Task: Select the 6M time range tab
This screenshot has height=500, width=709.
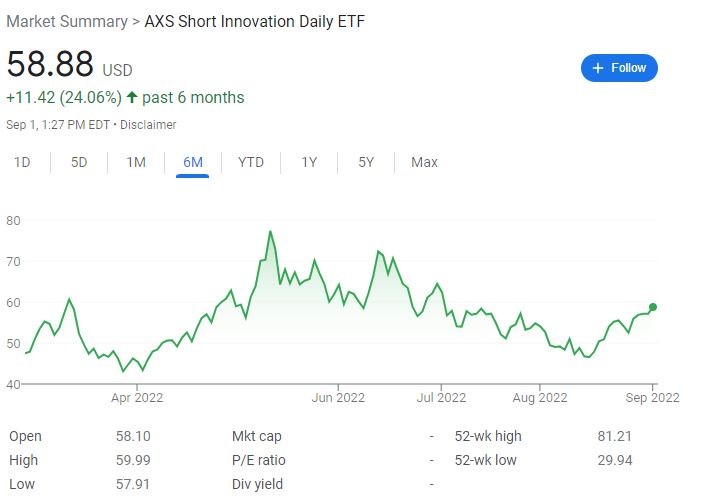Action: pyautogui.click(x=193, y=162)
